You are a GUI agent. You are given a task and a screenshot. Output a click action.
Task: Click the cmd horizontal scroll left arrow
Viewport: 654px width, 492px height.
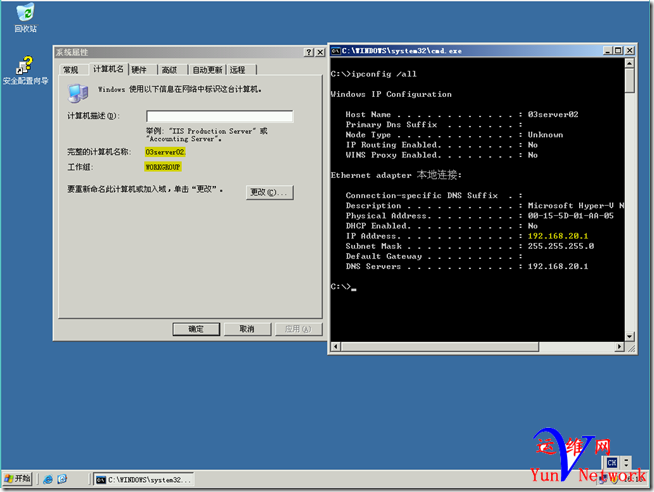(x=336, y=346)
